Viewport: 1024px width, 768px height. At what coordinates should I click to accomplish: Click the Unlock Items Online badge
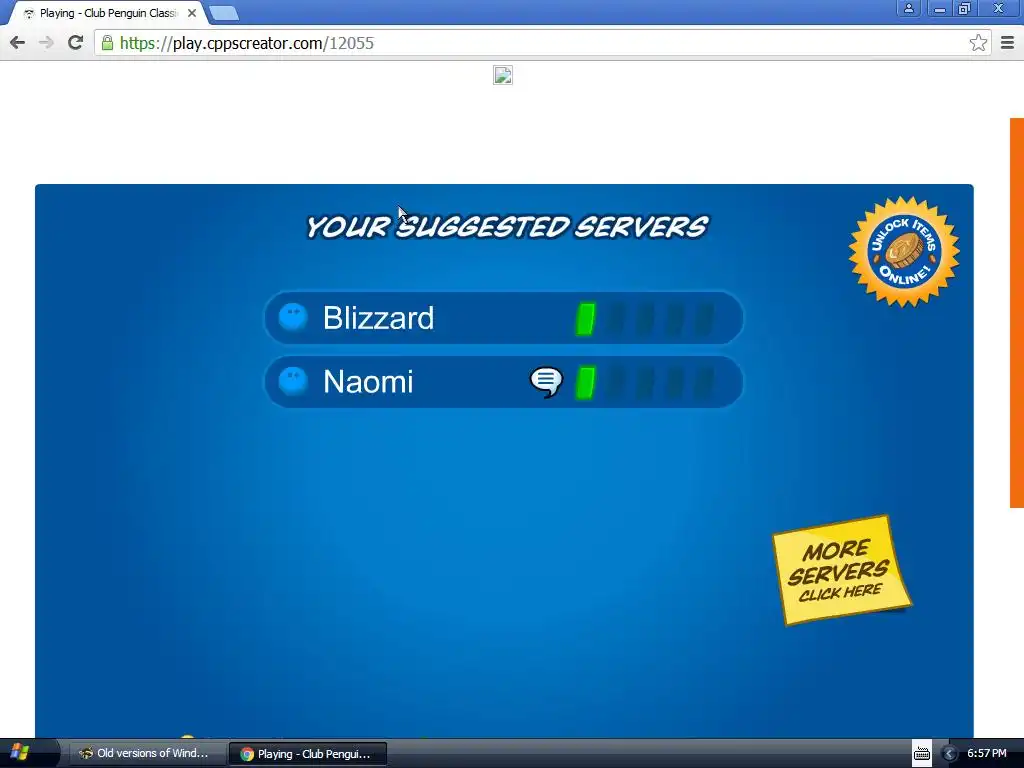coord(904,251)
